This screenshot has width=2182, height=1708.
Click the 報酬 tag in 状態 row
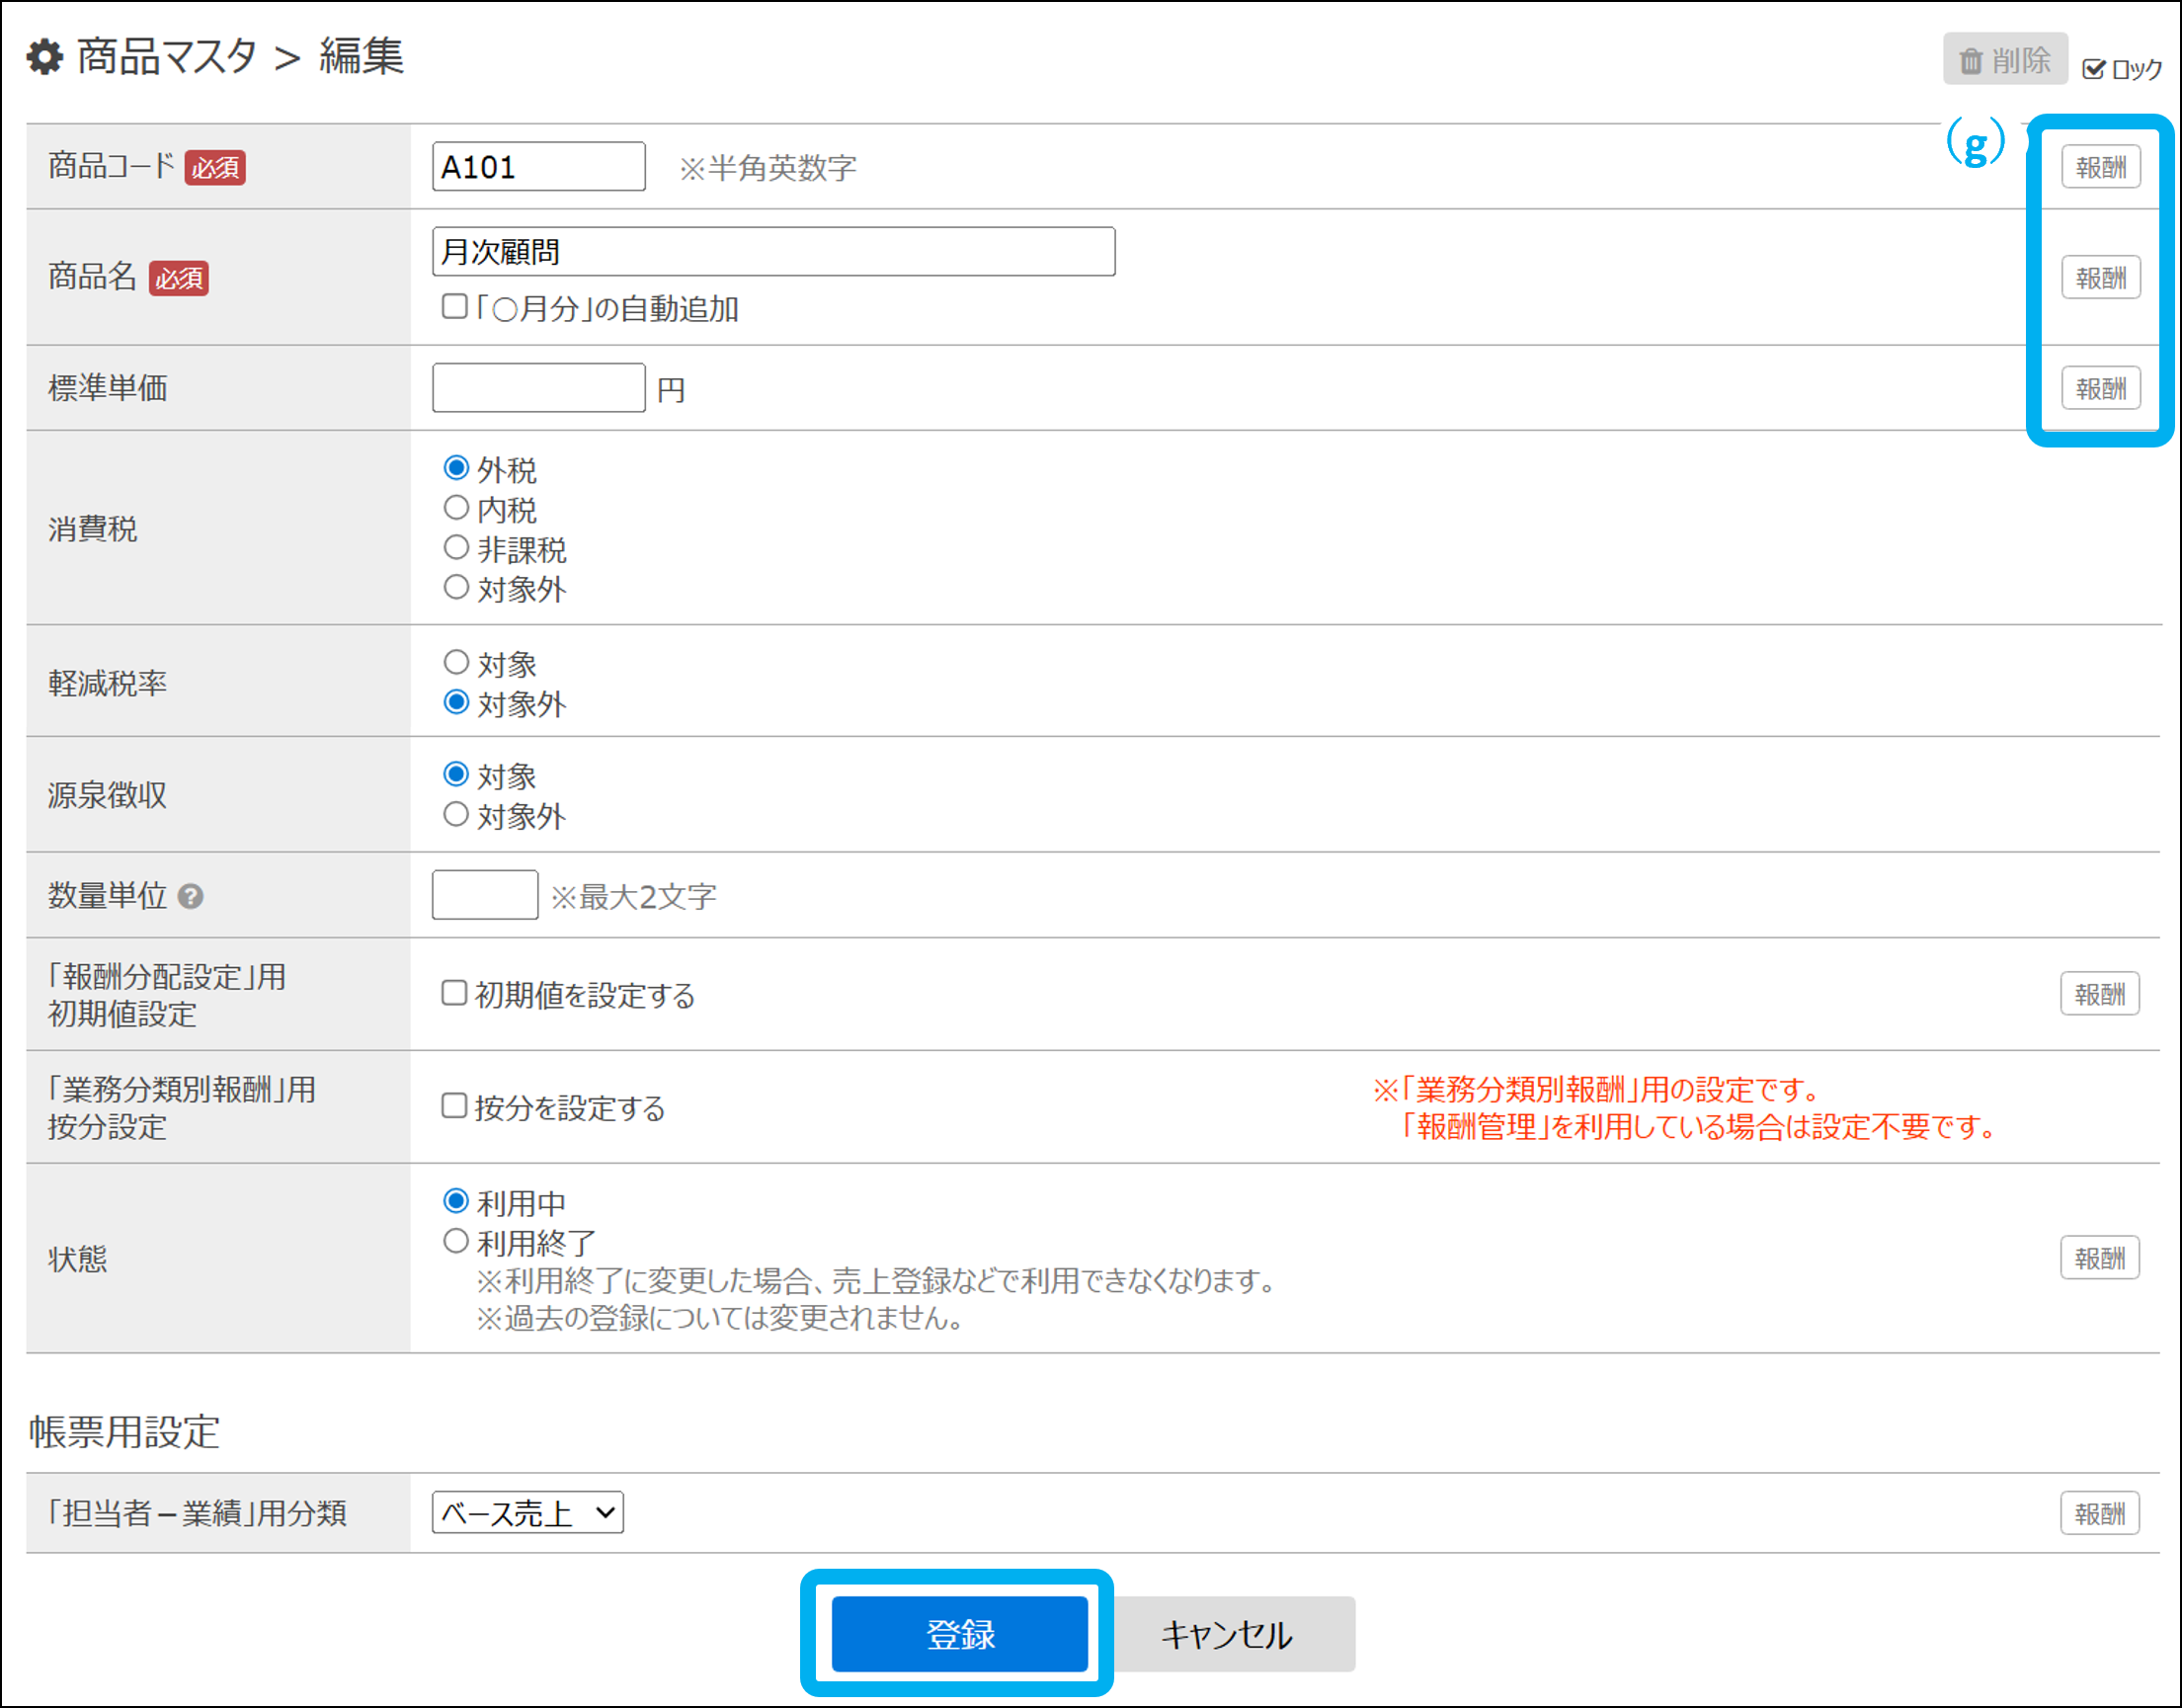pyautogui.click(x=2099, y=1258)
